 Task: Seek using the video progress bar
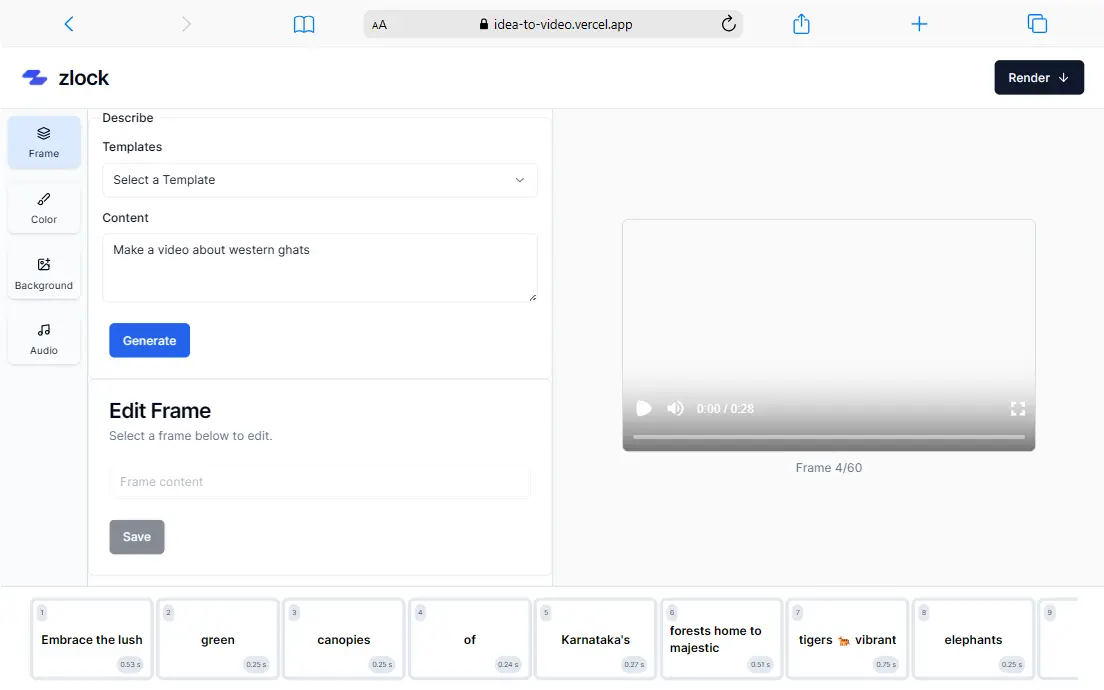[828, 437]
